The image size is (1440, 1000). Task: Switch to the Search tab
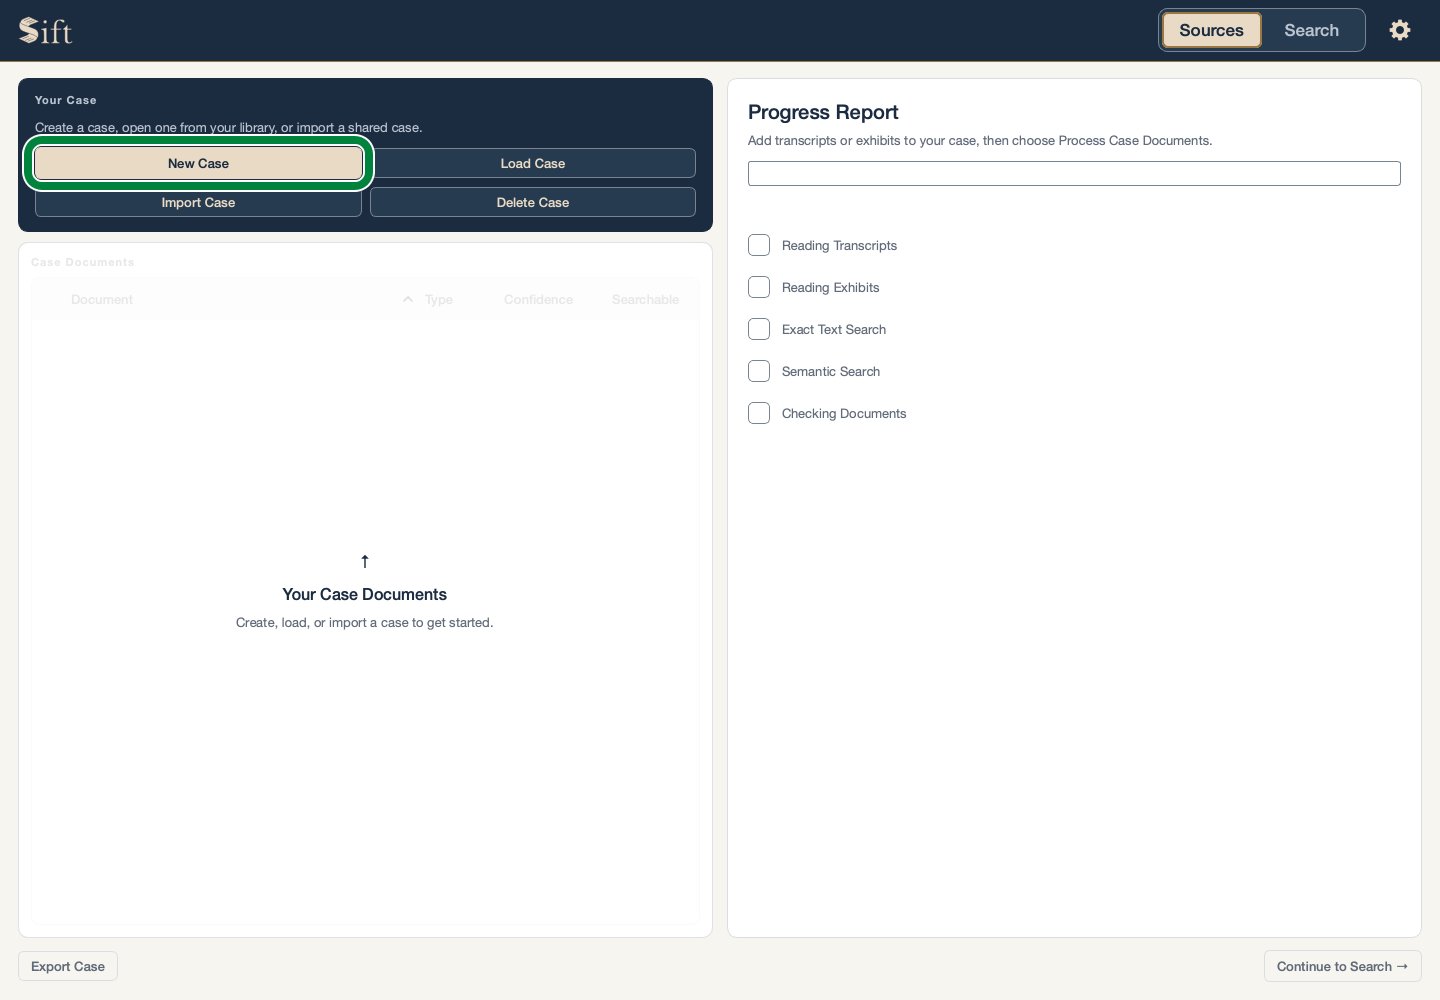click(1311, 30)
